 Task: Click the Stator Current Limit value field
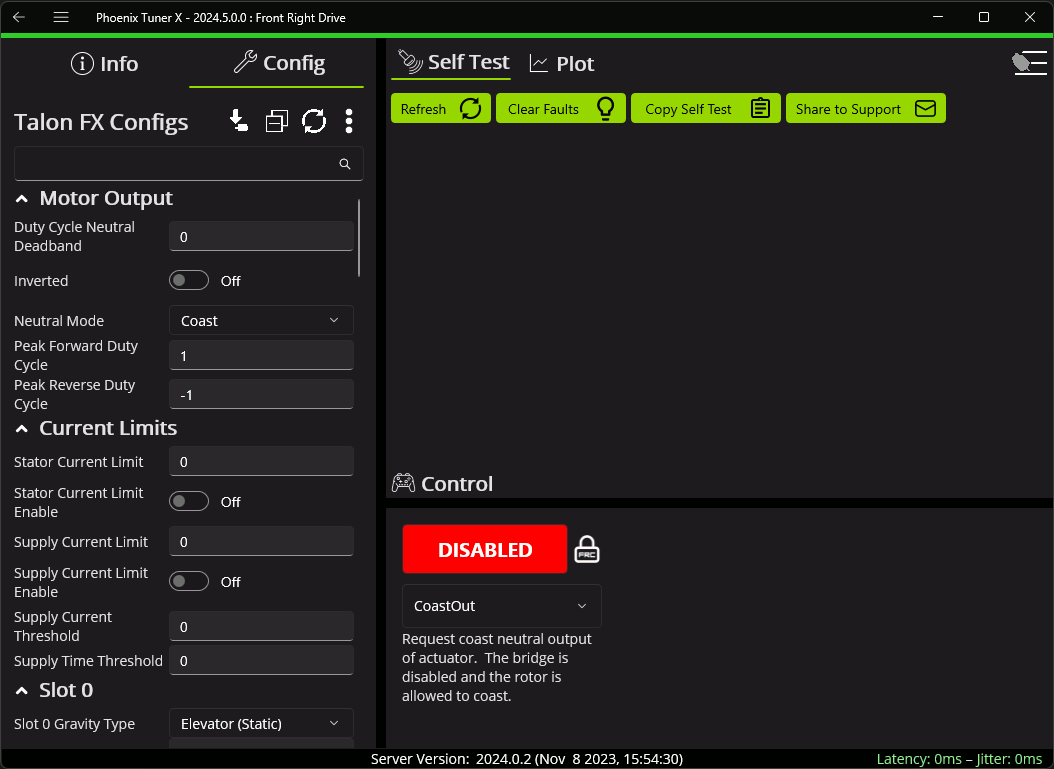tap(261, 462)
